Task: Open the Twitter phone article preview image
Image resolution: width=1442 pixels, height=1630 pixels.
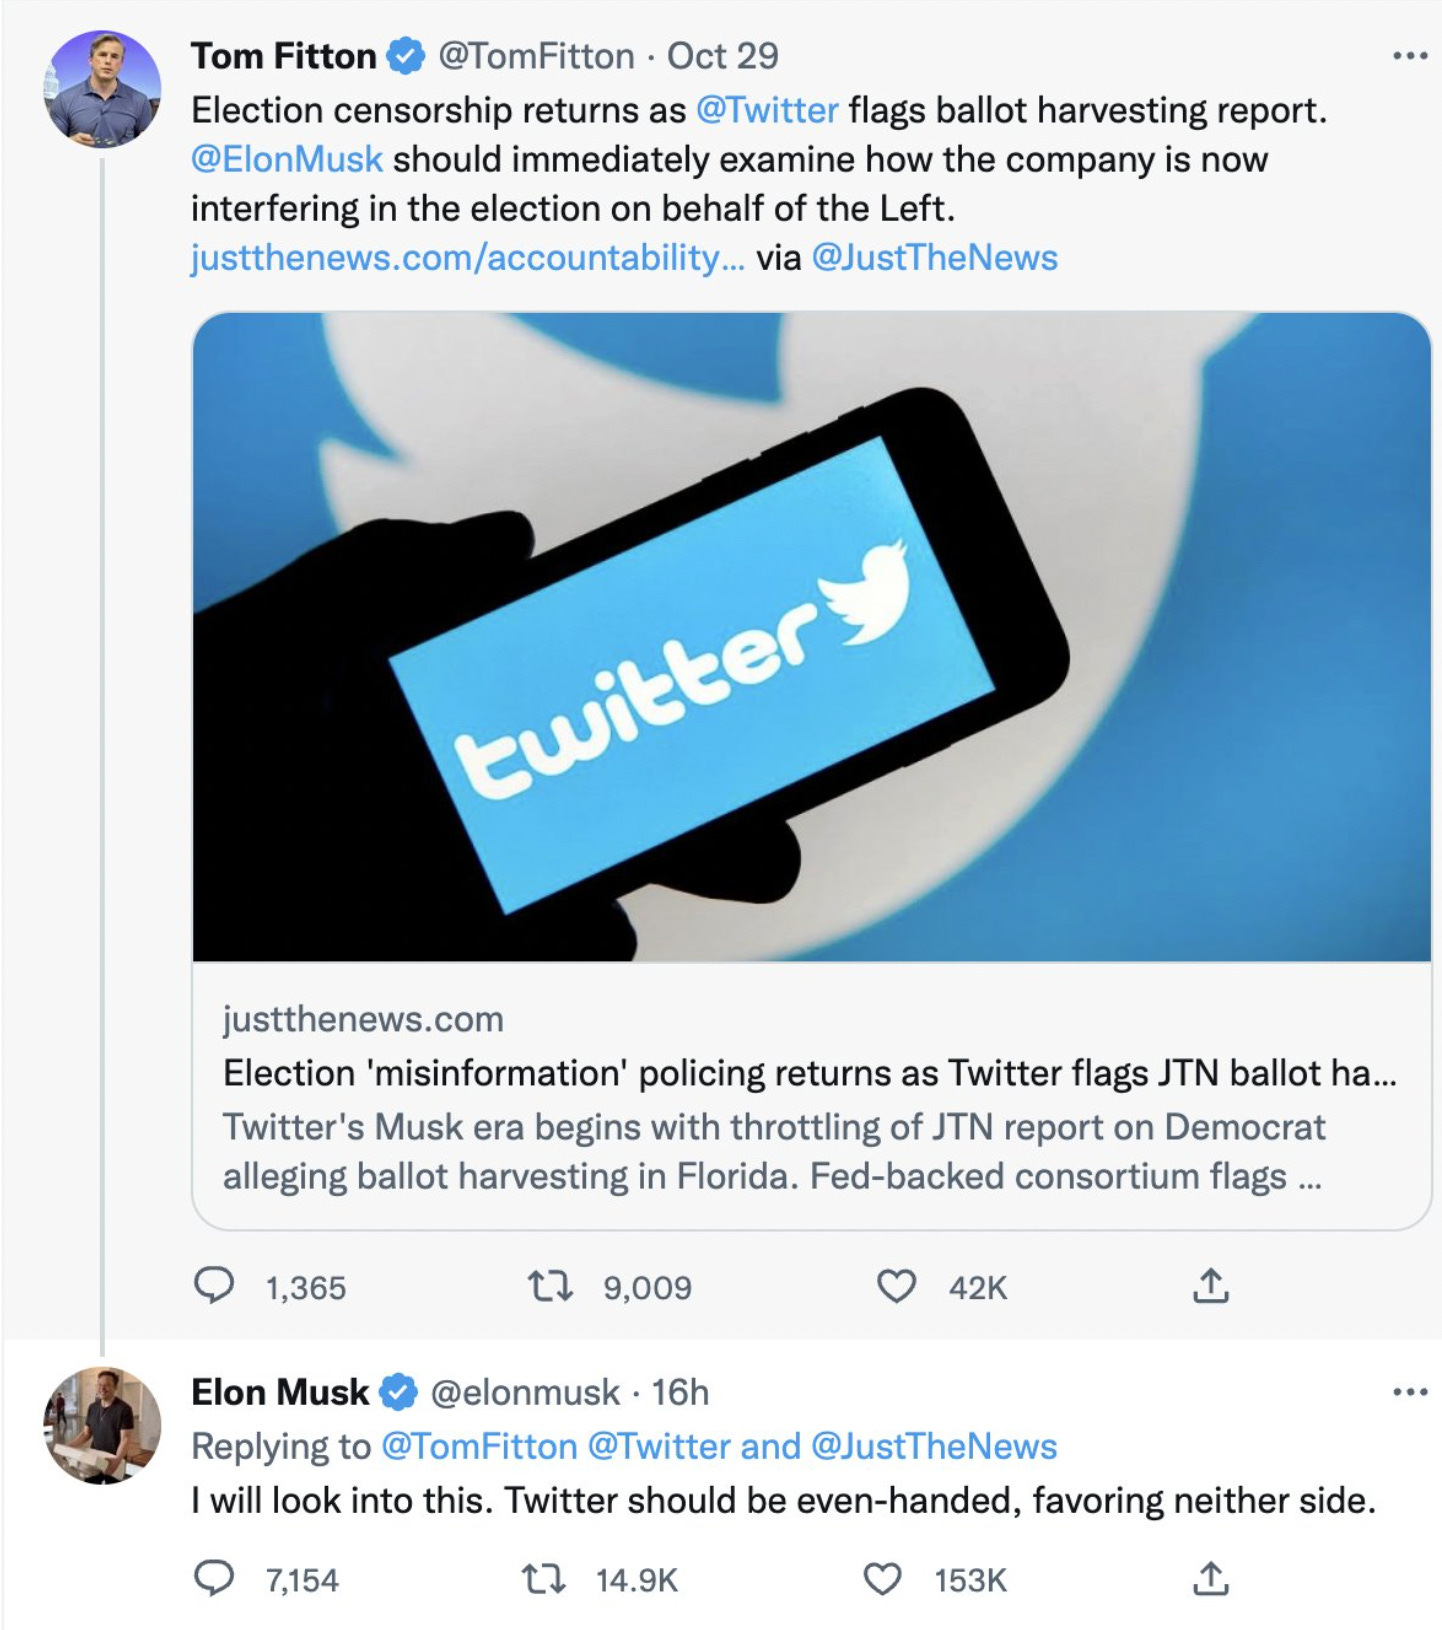Action: [811, 637]
